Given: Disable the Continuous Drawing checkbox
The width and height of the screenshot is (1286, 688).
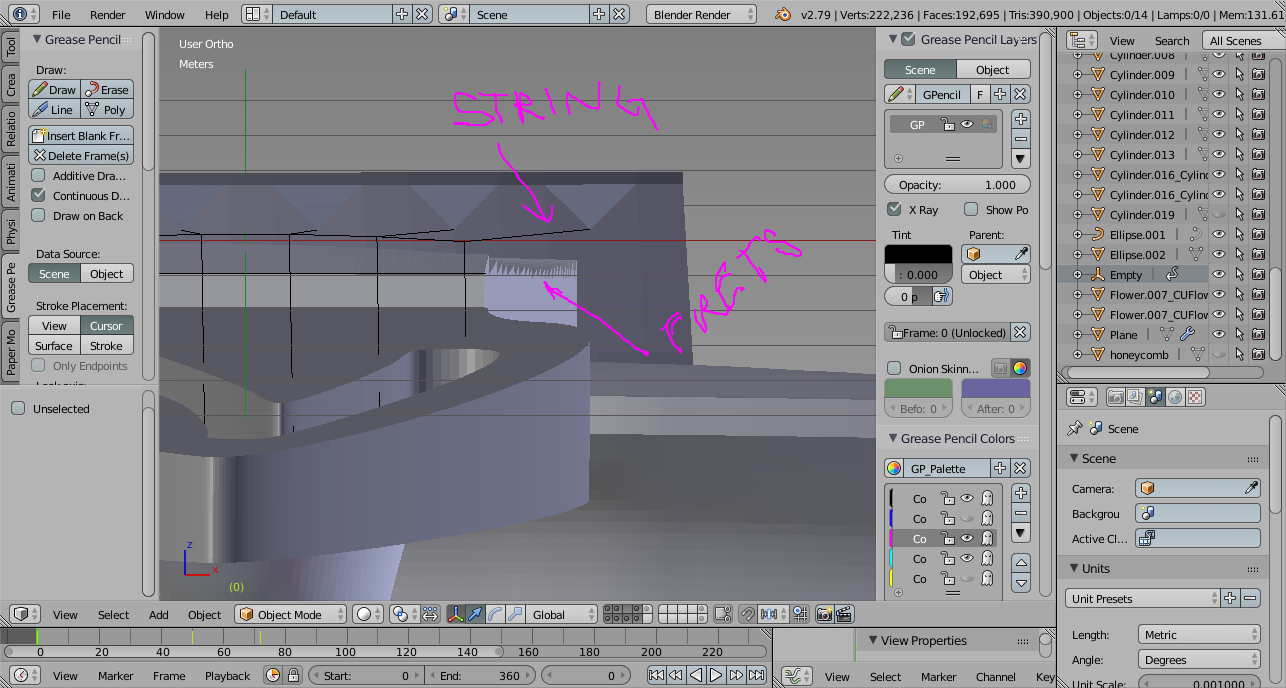Looking at the screenshot, I should pyautogui.click(x=39, y=196).
